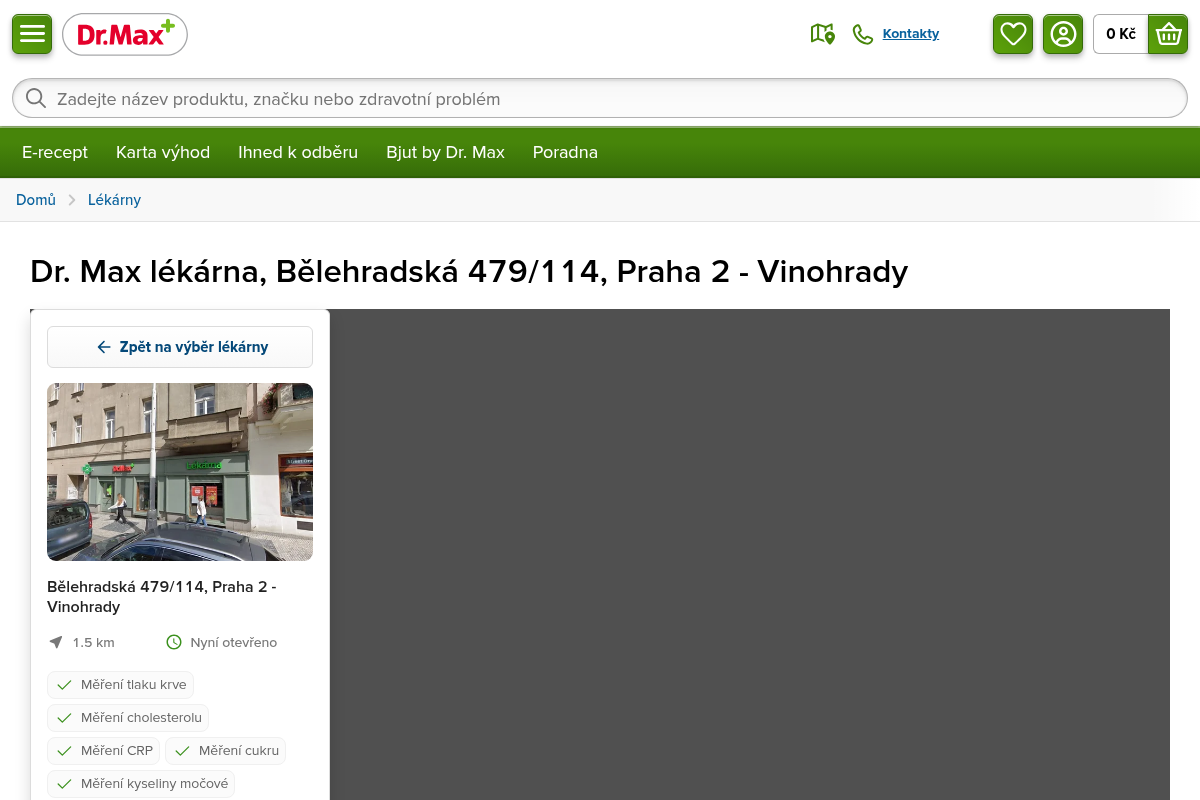This screenshot has height=800, width=1200.
Task: Select the Měření cukru tag
Action: pyautogui.click(x=226, y=751)
